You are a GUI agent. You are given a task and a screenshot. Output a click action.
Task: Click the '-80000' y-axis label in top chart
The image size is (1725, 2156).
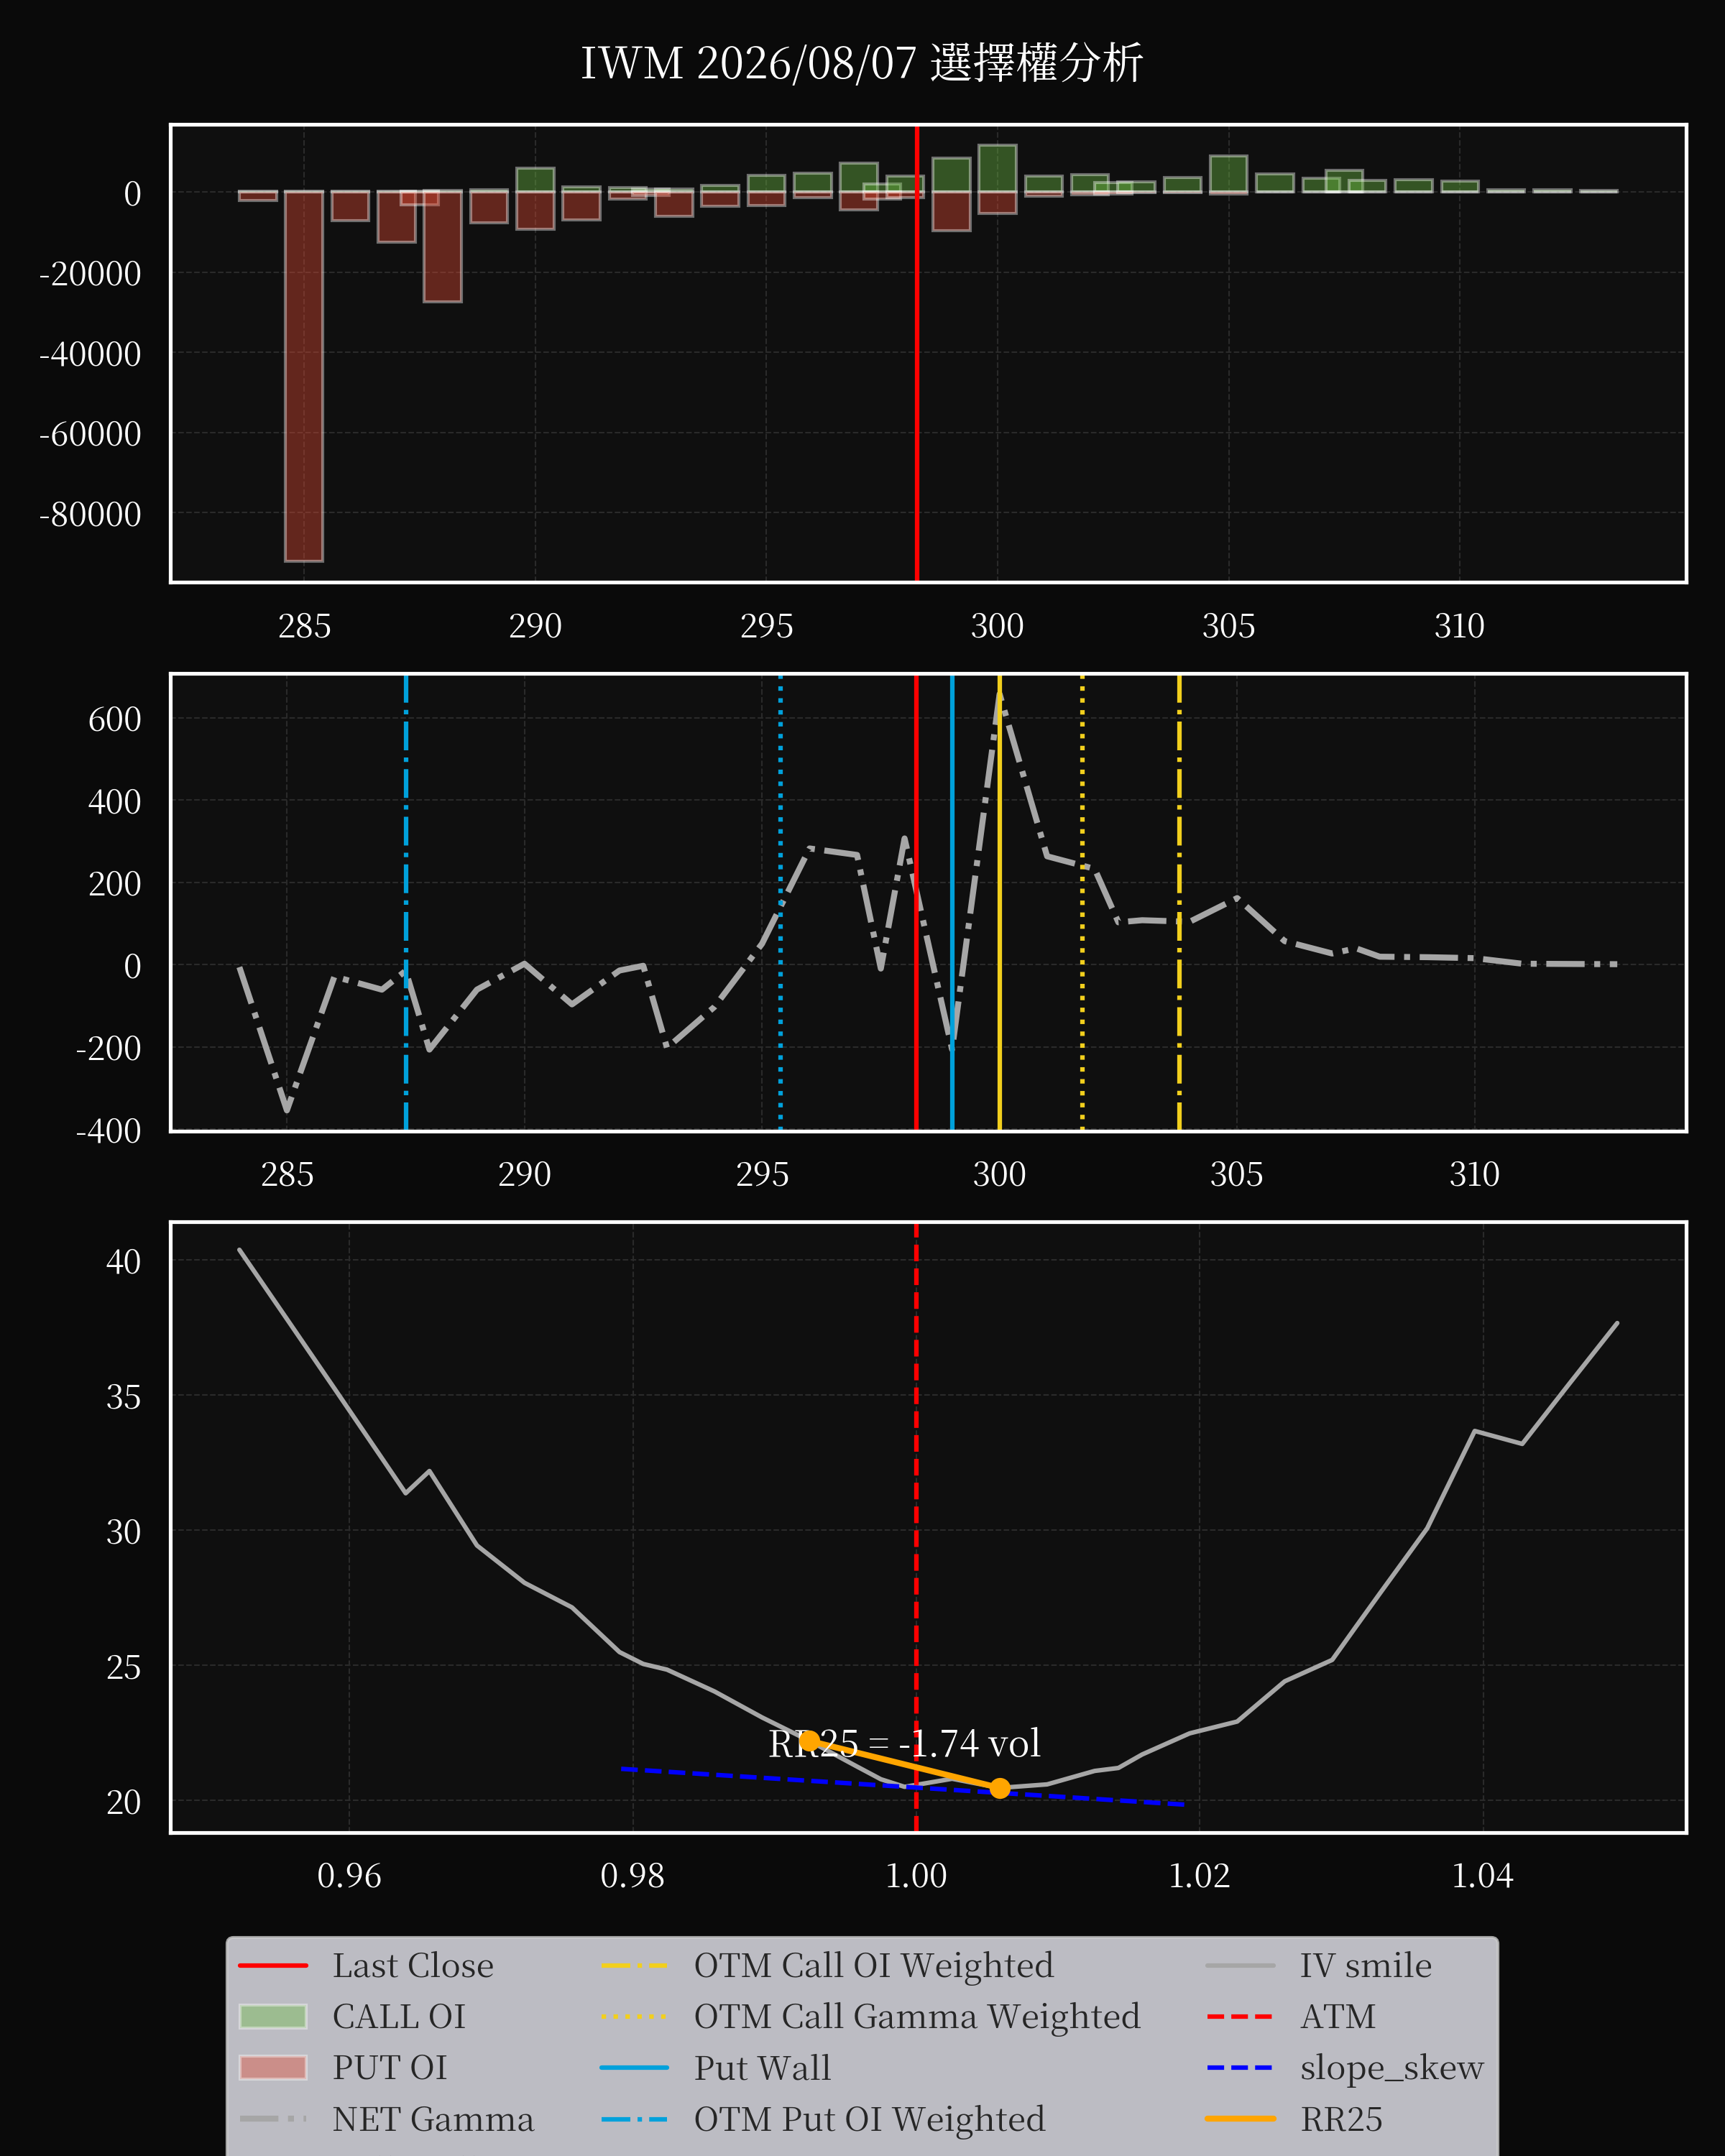point(90,514)
